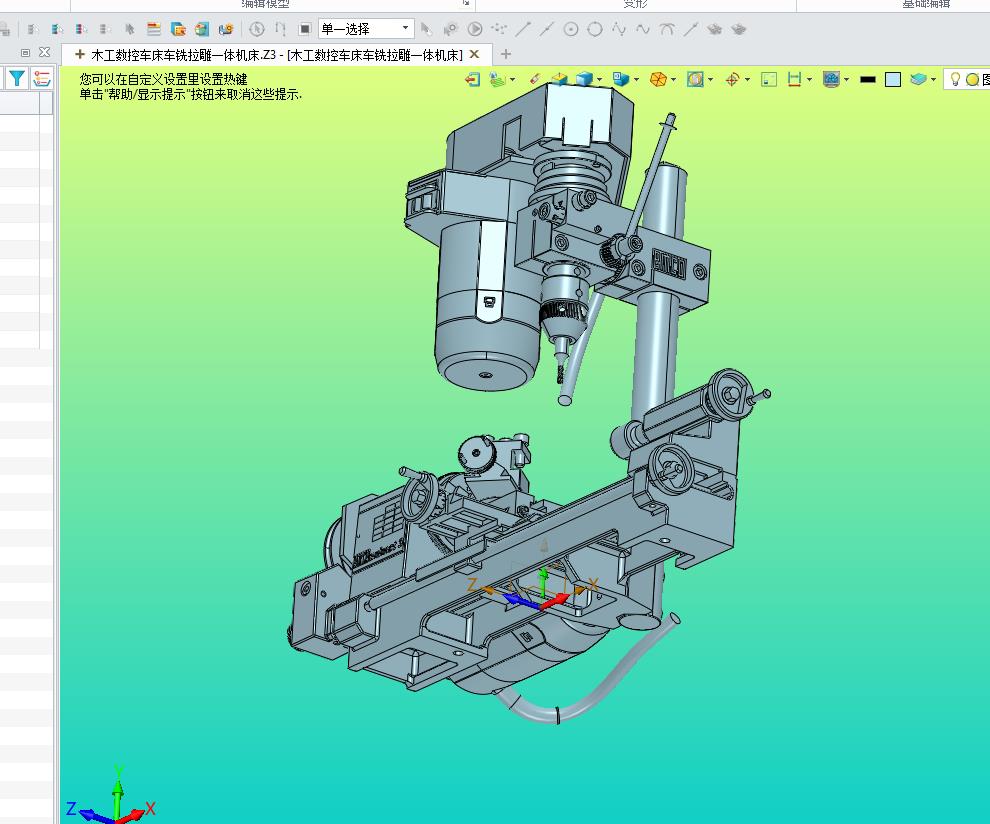Pick the light blue color swatch
The image size is (990, 824).
point(893,79)
